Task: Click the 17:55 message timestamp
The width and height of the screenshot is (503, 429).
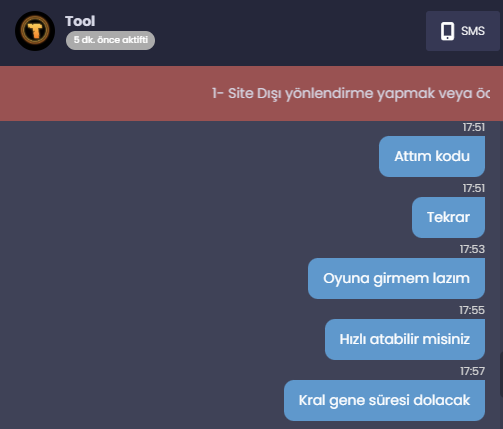Action: [x=472, y=310]
